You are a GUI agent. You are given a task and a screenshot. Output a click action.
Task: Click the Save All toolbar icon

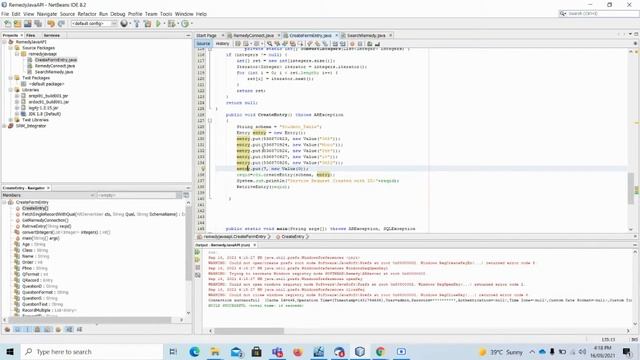38,24
